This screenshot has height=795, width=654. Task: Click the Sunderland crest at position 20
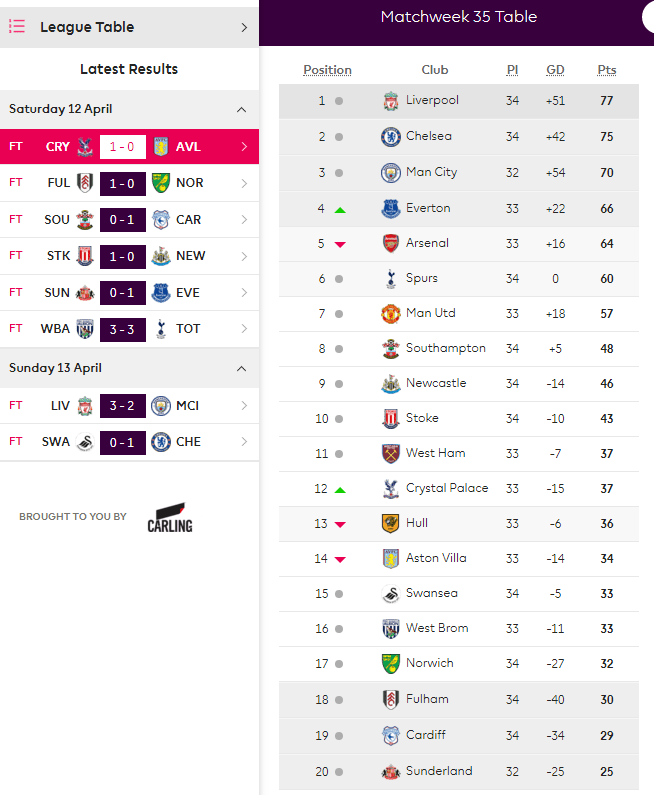[x=390, y=772]
